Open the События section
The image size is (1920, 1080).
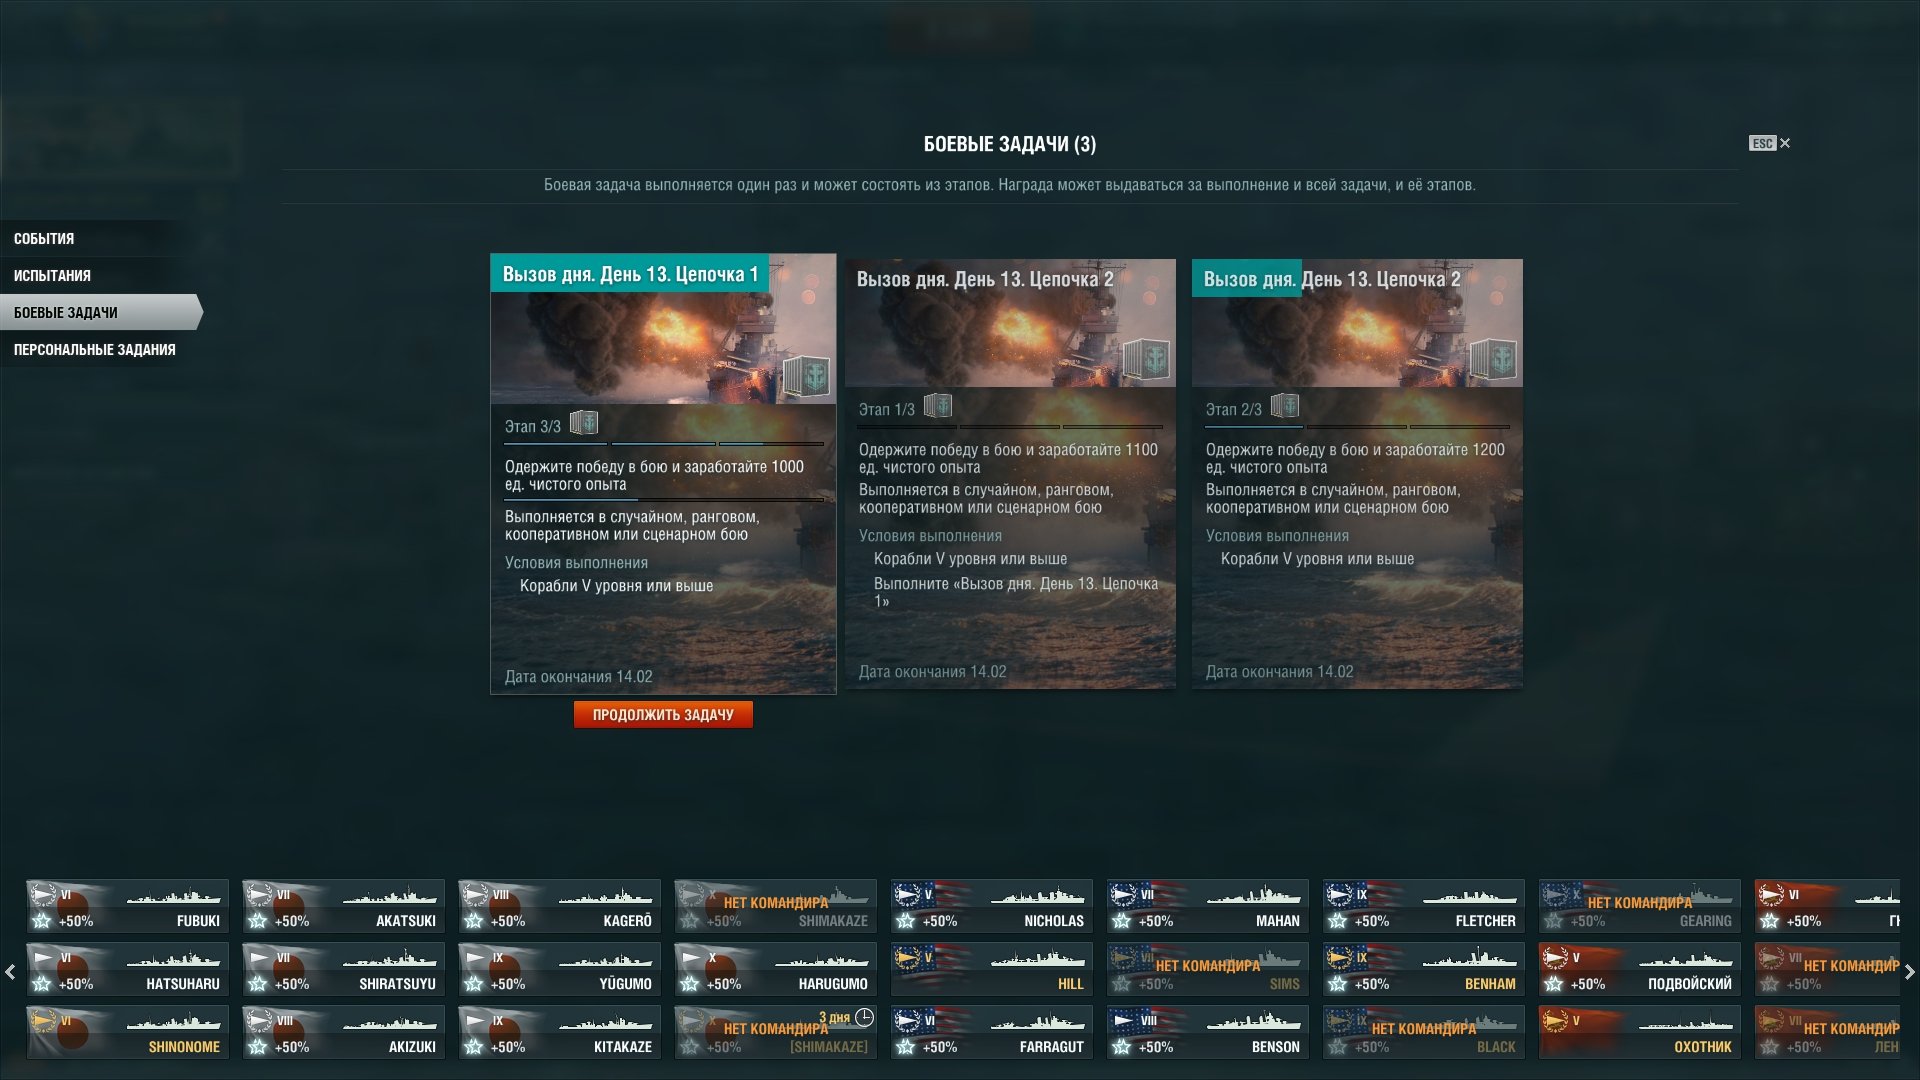click(x=44, y=239)
